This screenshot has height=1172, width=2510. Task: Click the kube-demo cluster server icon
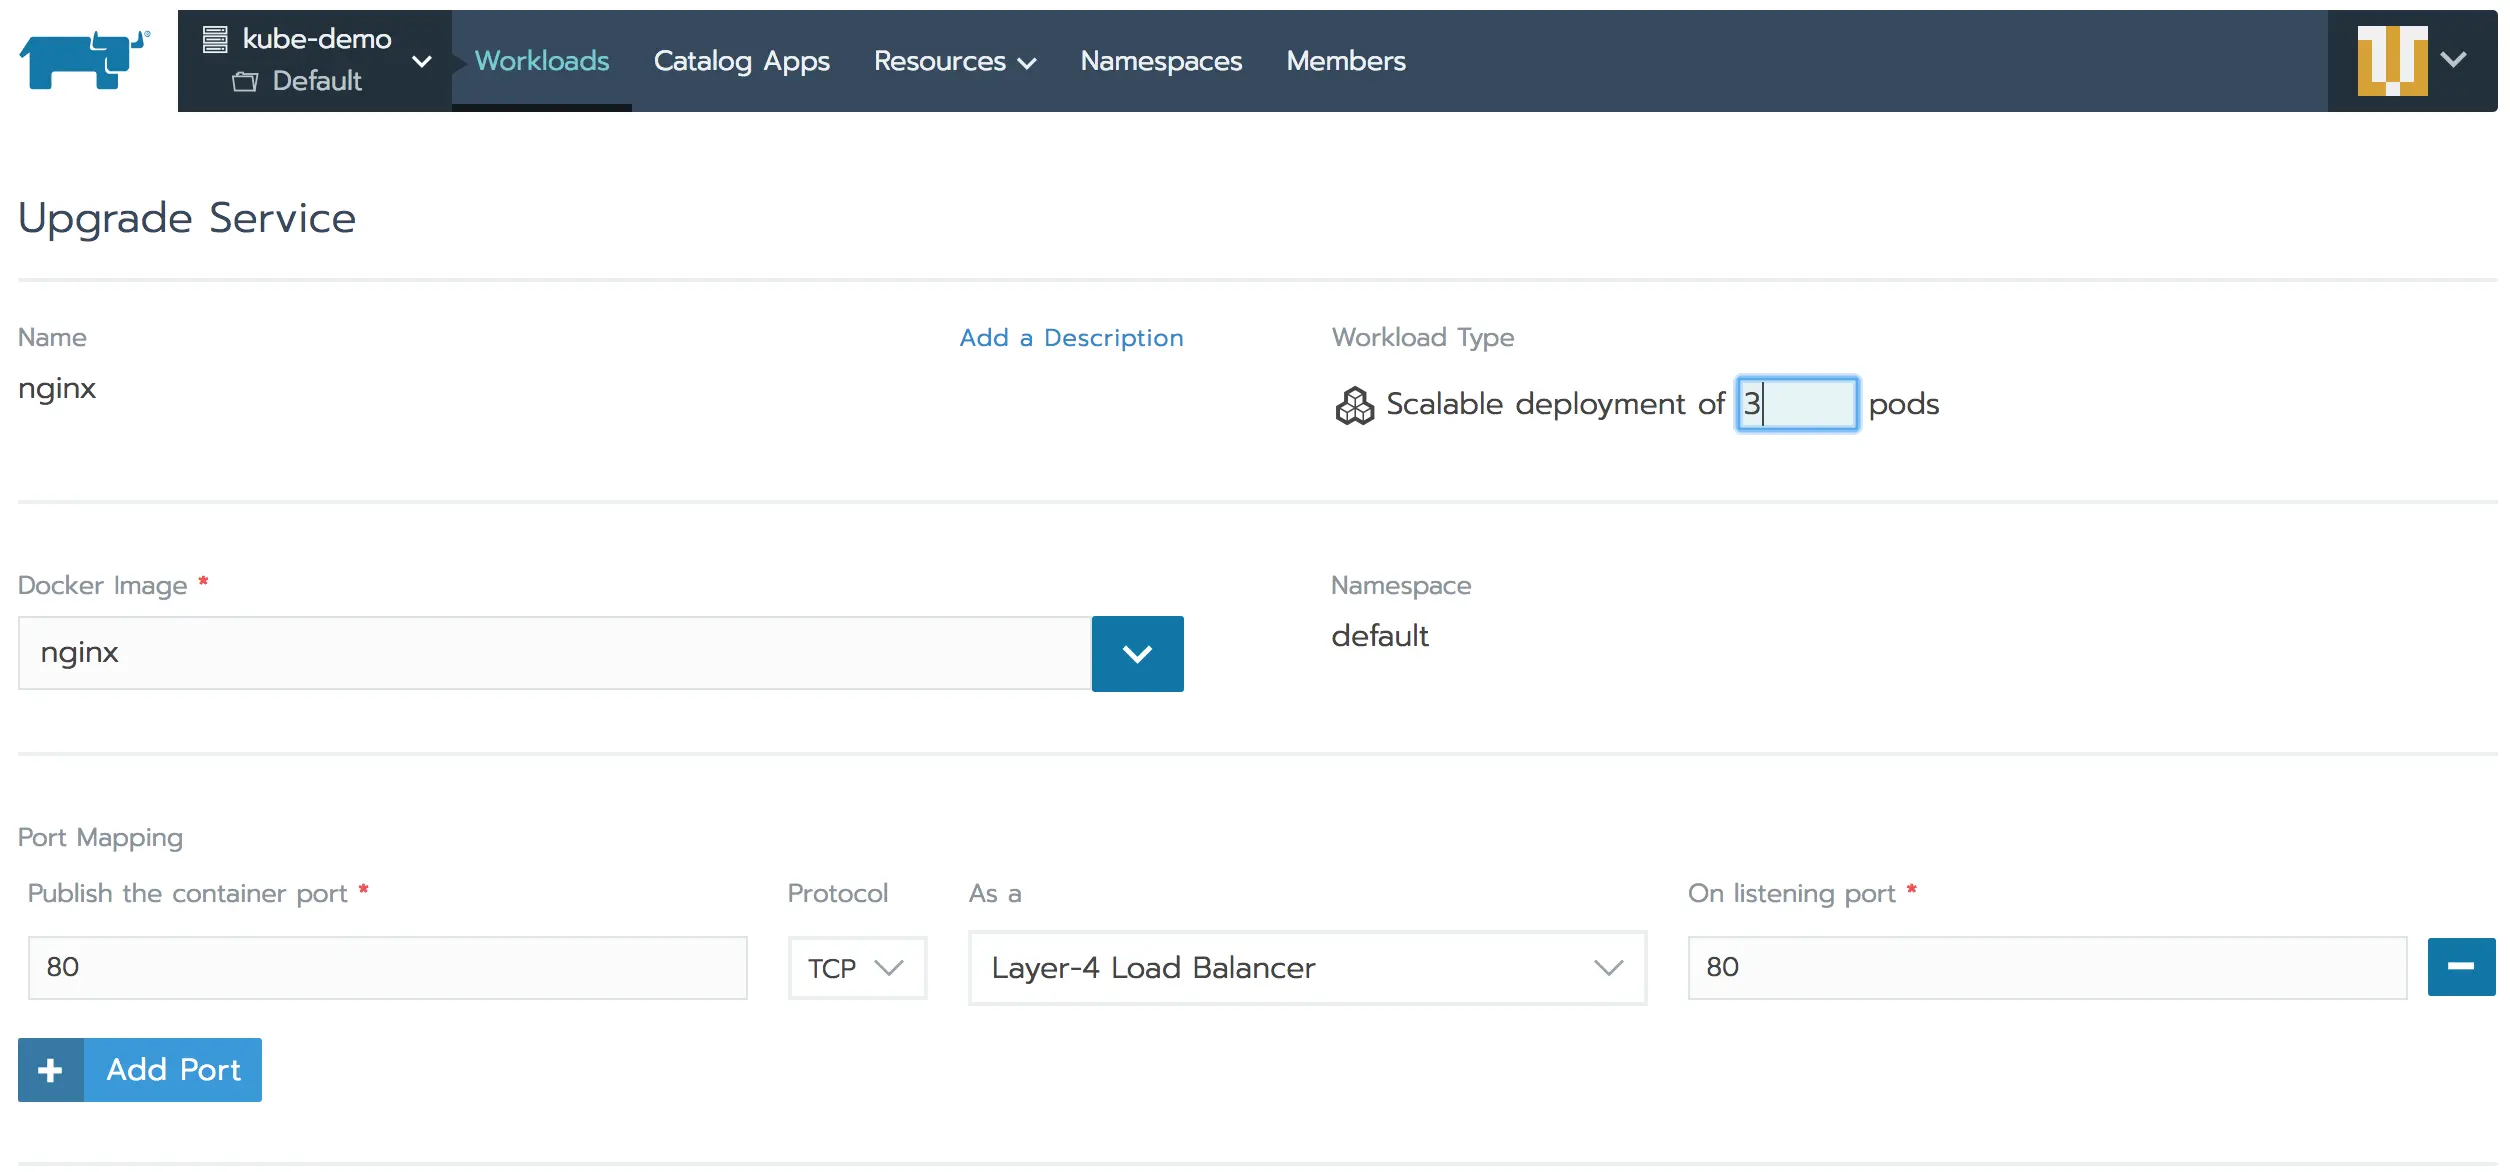215,39
